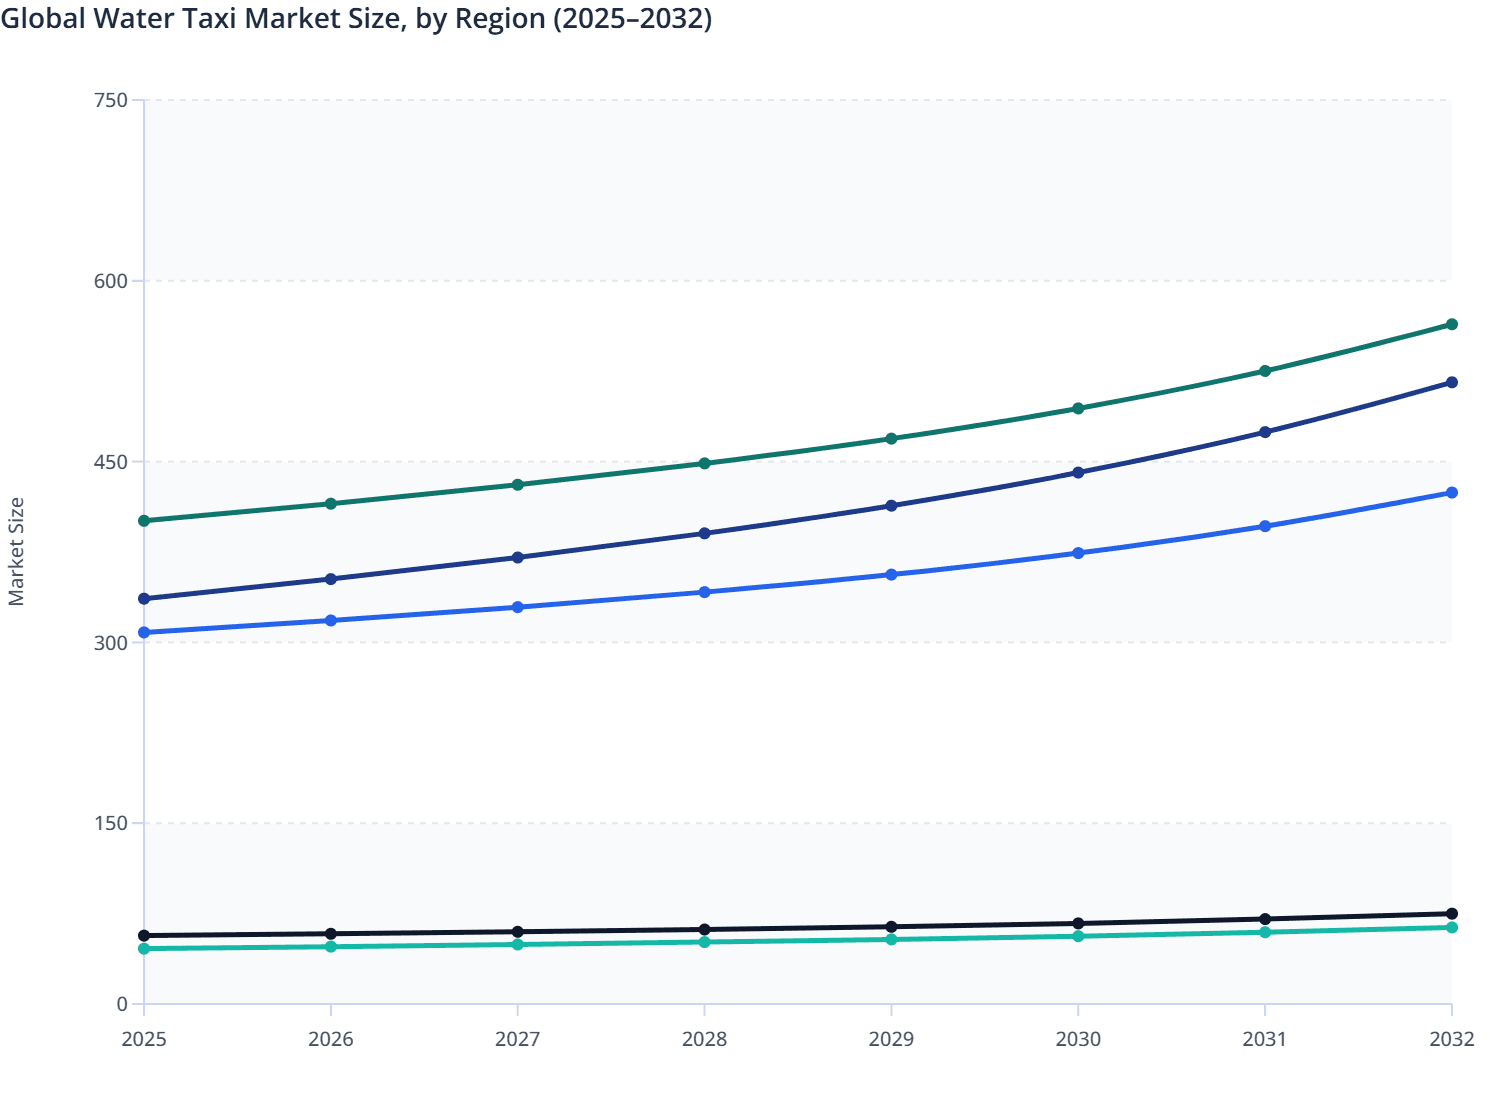The height and width of the screenshot is (1120, 1508).
Task: Click the bright blue line's 2031 marker
Action: coord(1265,526)
